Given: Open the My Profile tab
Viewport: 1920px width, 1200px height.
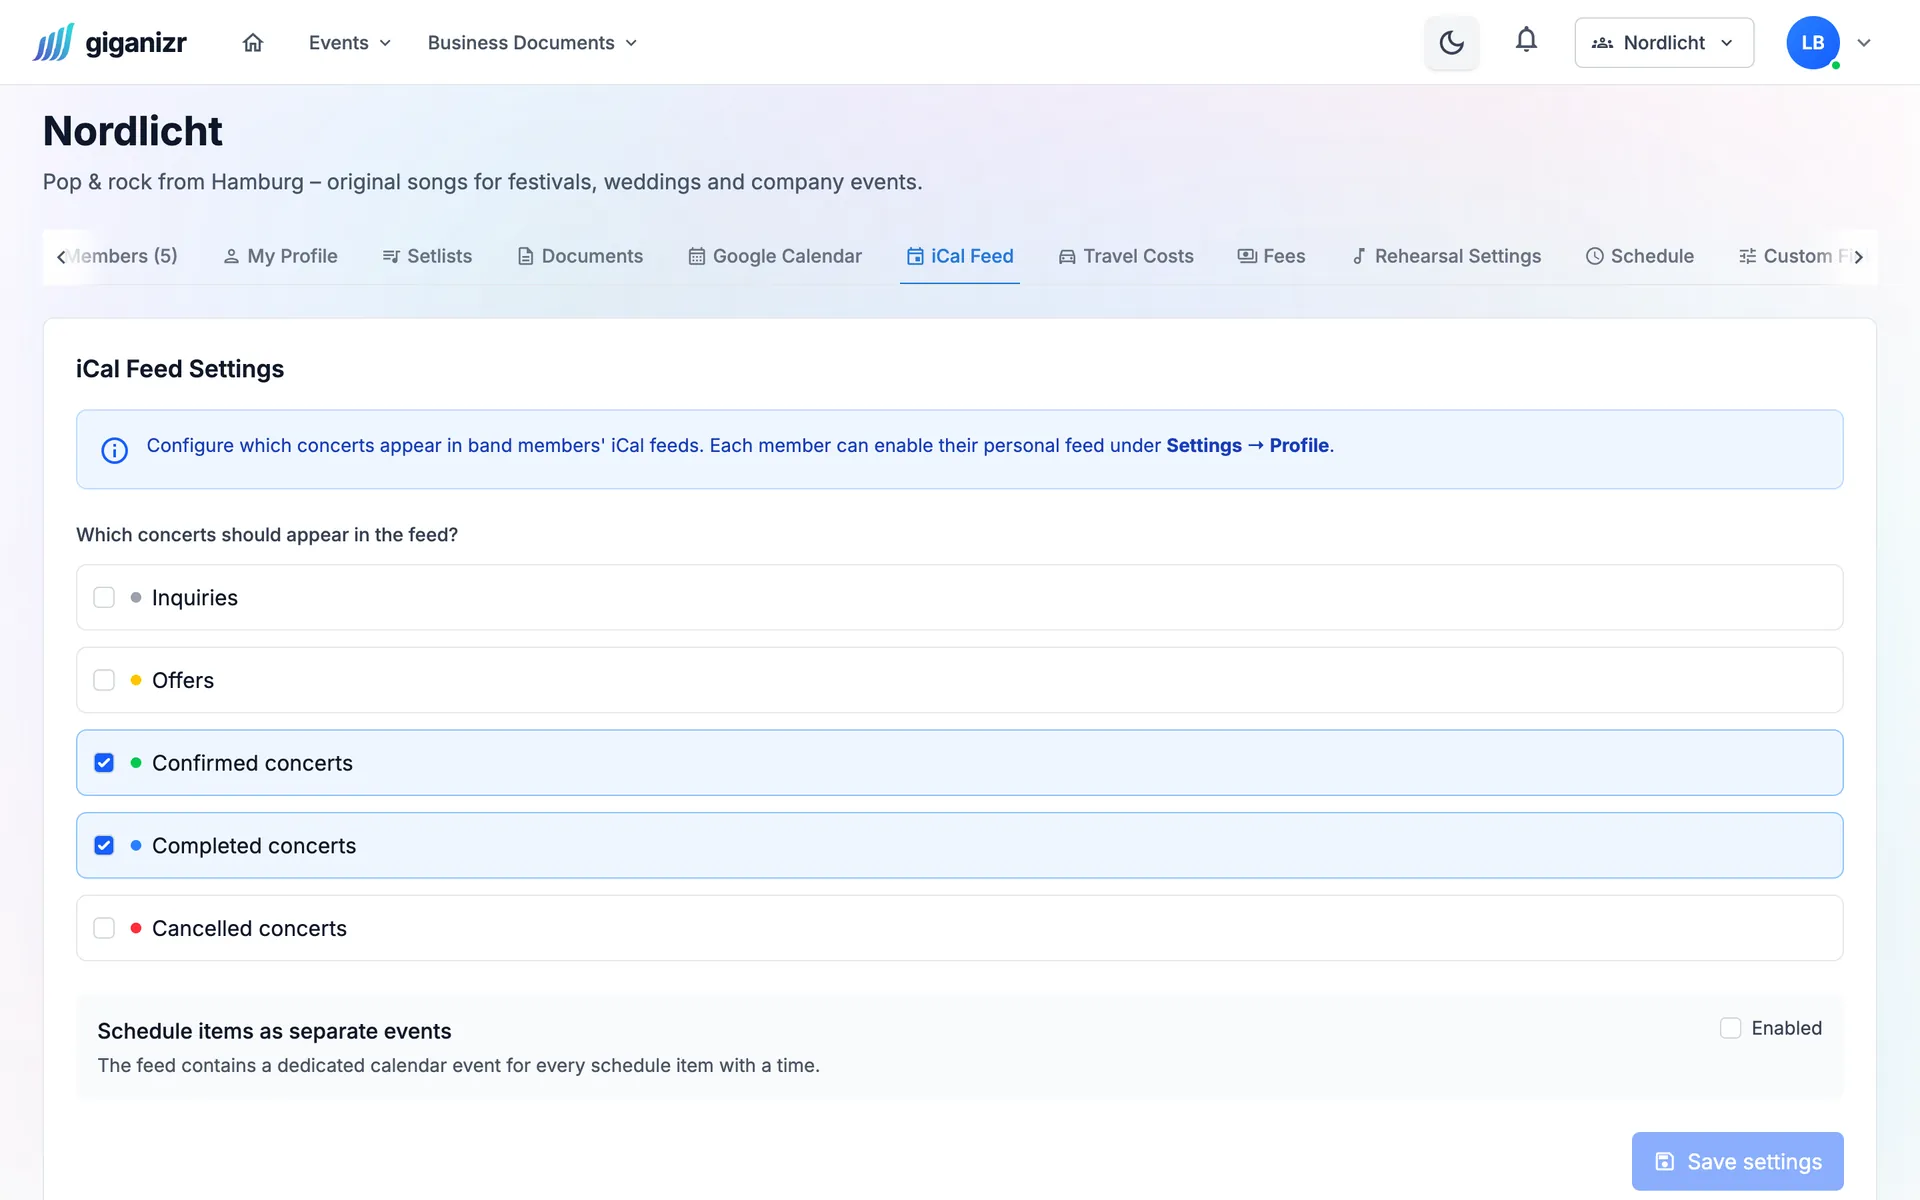Looking at the screenshot, I should click(x=280, y=256).
